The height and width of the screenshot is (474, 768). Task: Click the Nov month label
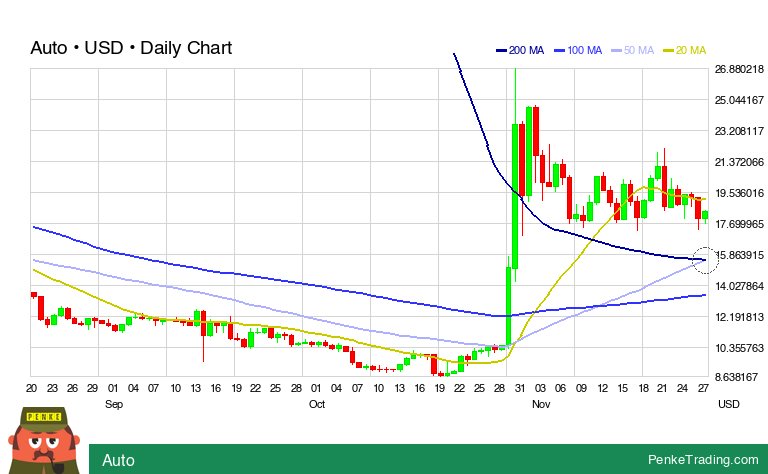(541, 404)
